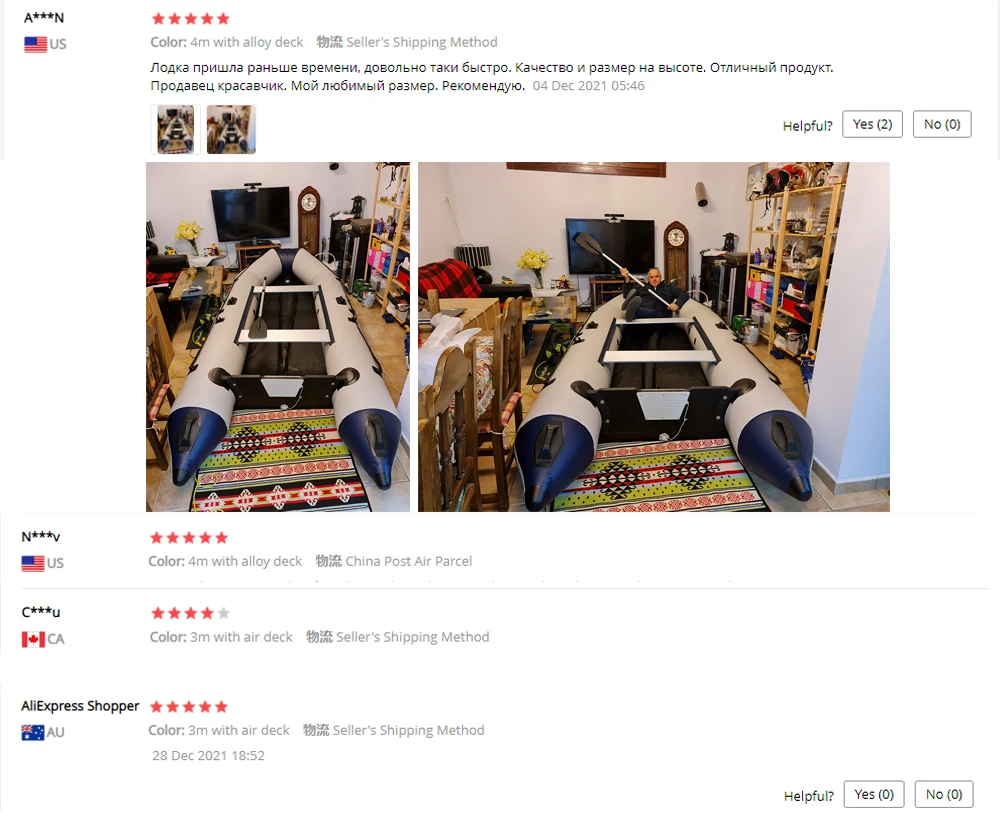Click the AliExpress Shopper reviewer name
This screenshot has width=1000, height=824.
(80, 706)
